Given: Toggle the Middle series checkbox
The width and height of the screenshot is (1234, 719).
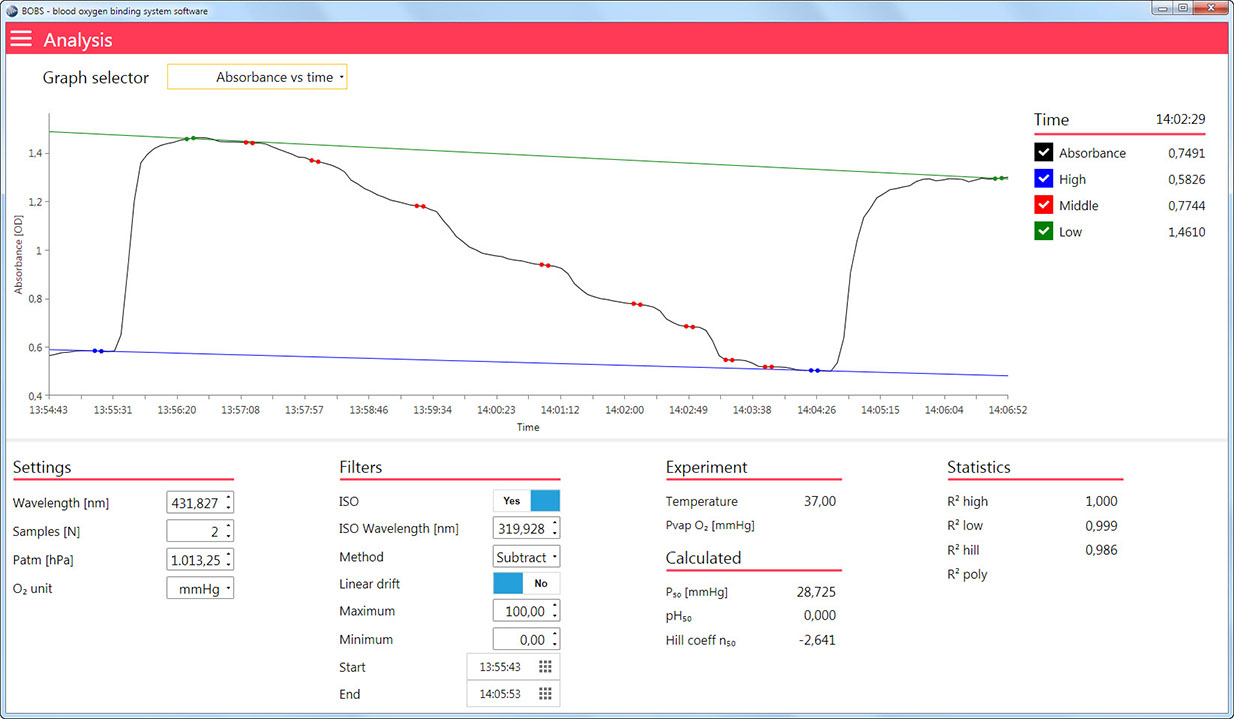Looking at the screenshot, I should [x=1044, y=205].
